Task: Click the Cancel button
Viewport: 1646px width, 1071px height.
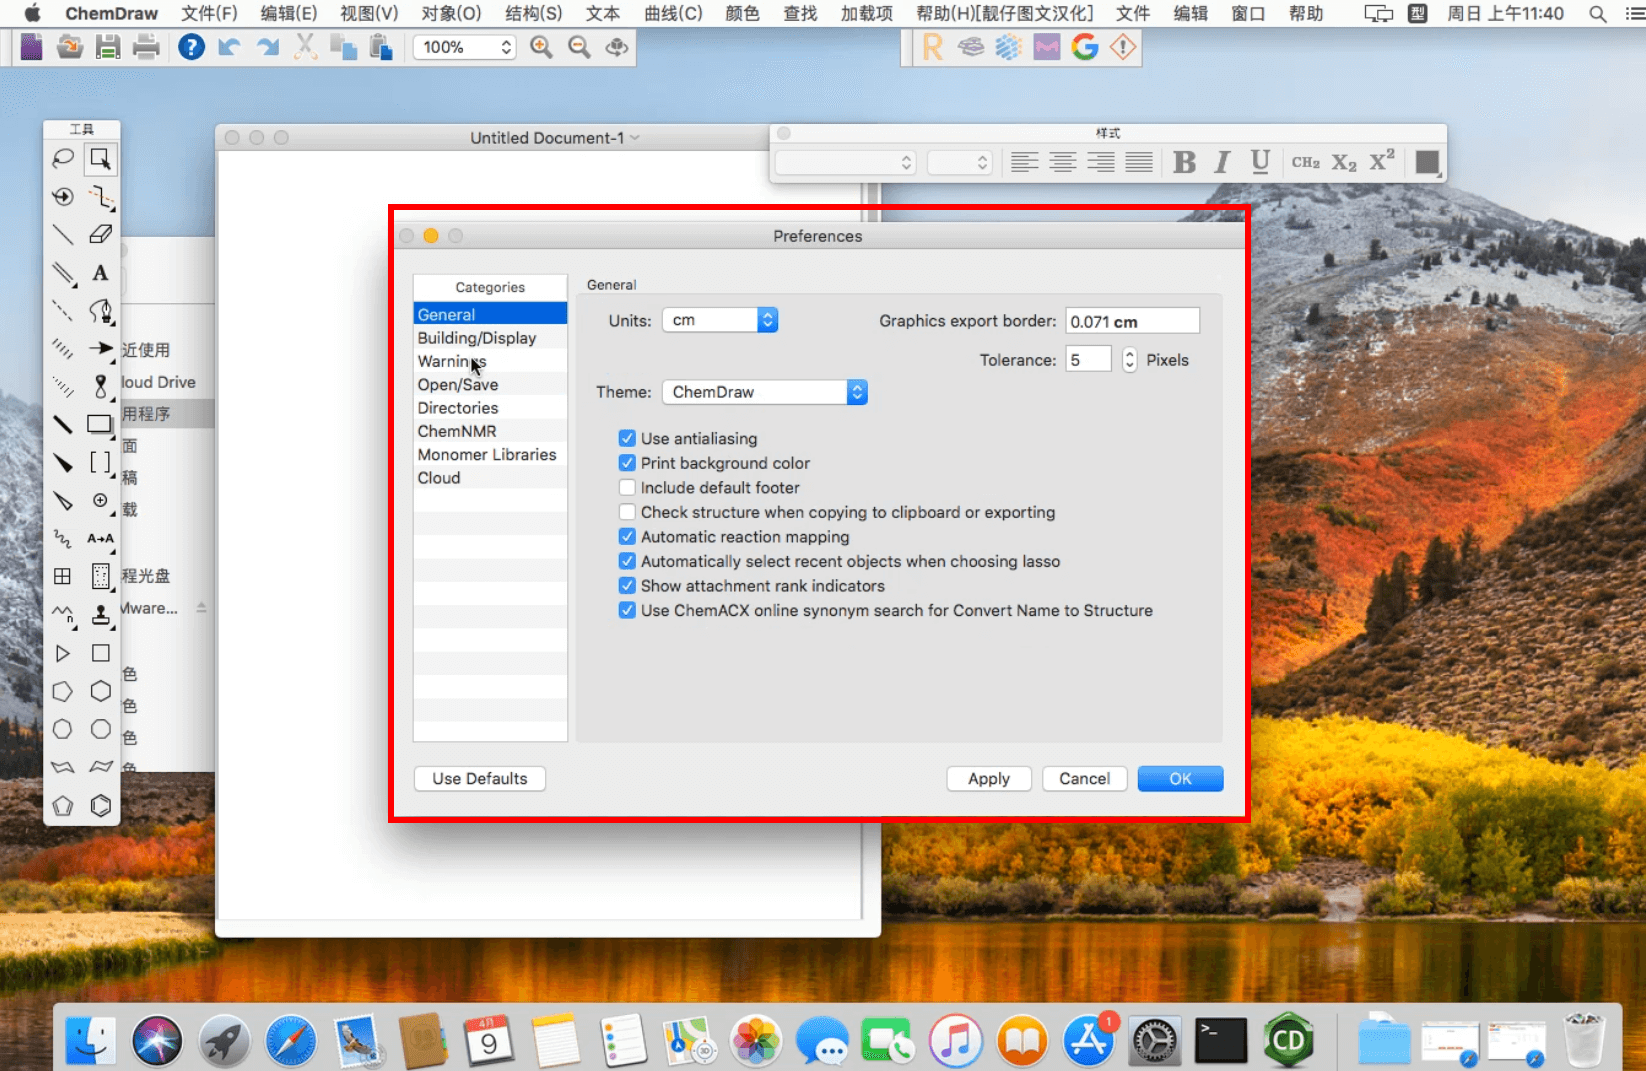Action: (1085, 779)
